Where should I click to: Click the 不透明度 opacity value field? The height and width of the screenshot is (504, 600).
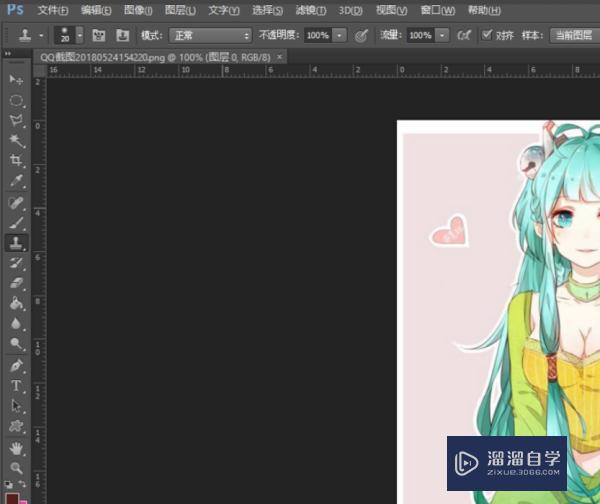click(318, 36)
